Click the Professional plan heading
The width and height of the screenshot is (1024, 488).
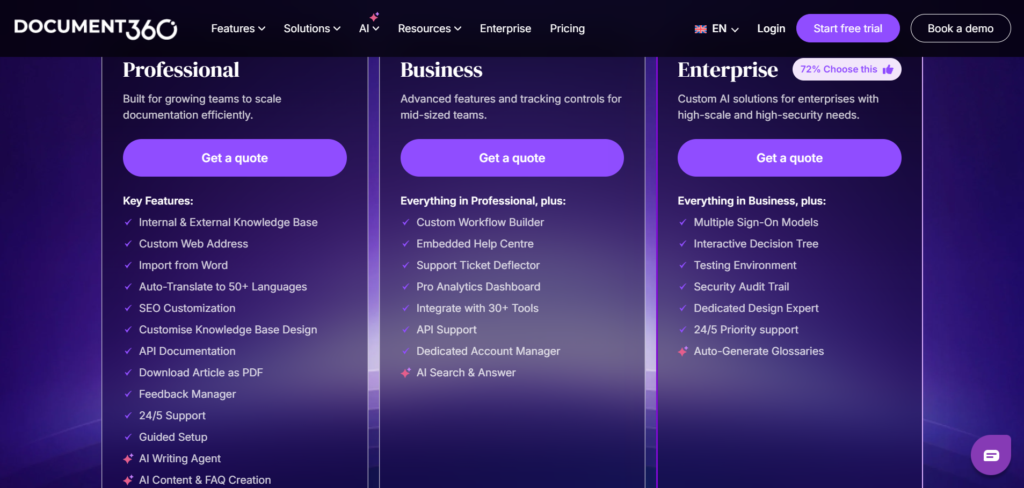pos(181,70)
